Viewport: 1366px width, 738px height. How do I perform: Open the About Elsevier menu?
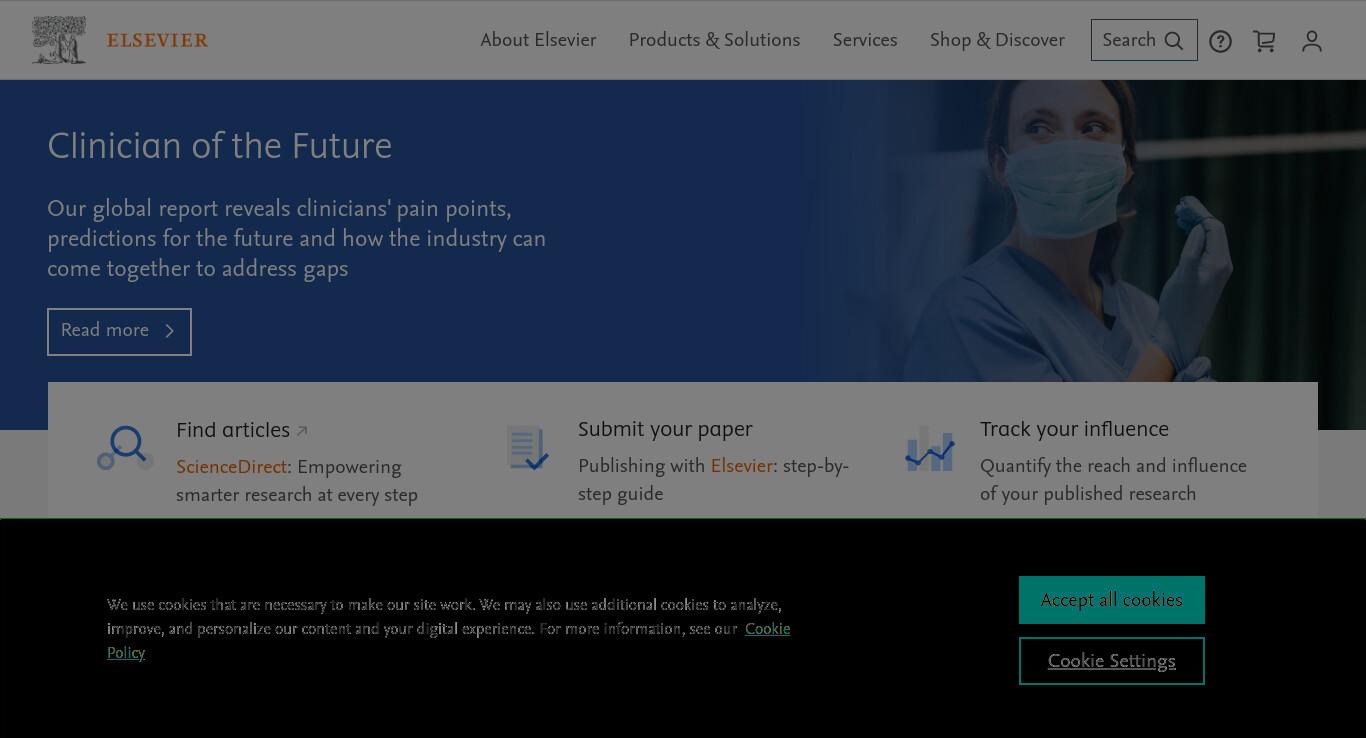[538, 40]
